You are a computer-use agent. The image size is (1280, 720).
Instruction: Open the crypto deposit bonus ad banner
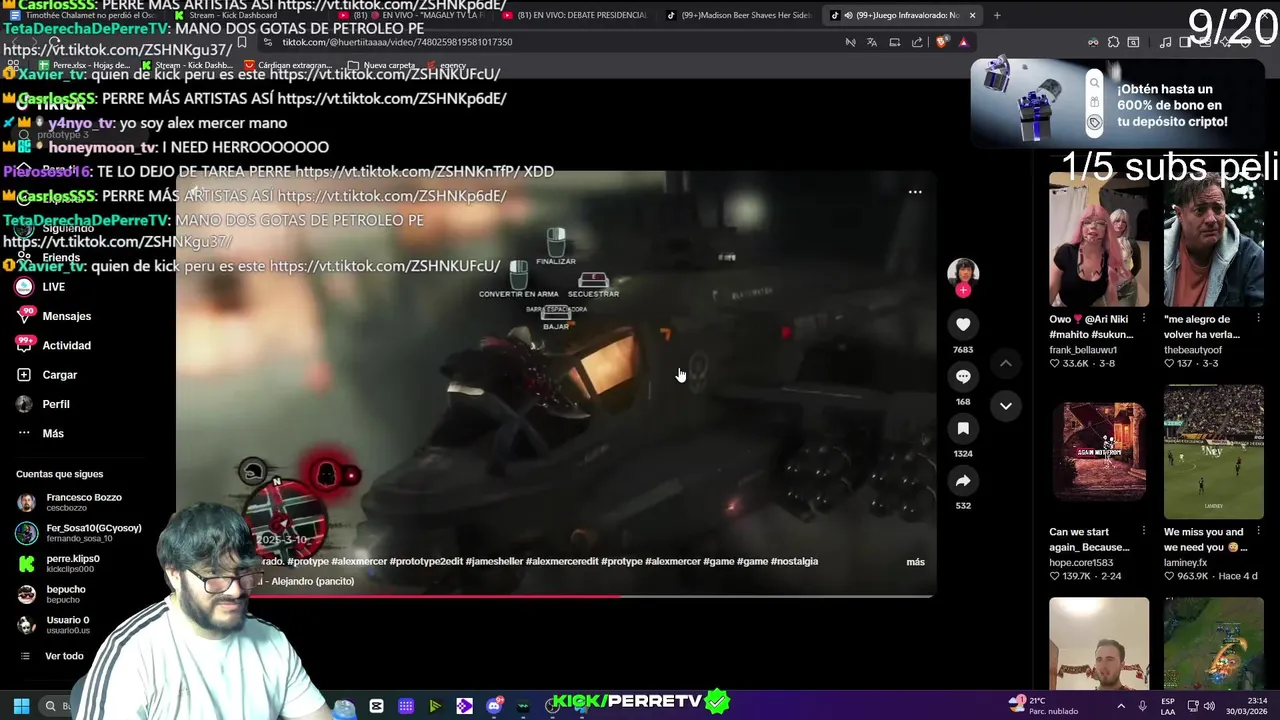pyautogui.click(x=1120, y=104)
